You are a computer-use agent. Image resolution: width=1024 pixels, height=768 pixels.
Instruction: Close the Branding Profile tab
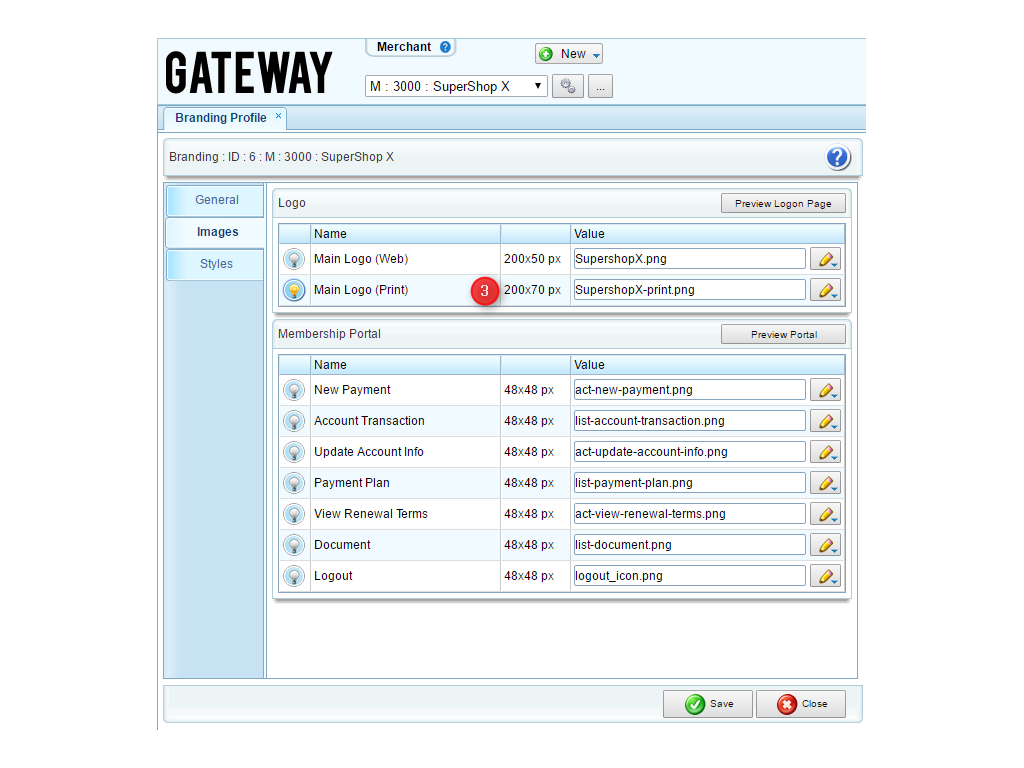tap(279, 116)
